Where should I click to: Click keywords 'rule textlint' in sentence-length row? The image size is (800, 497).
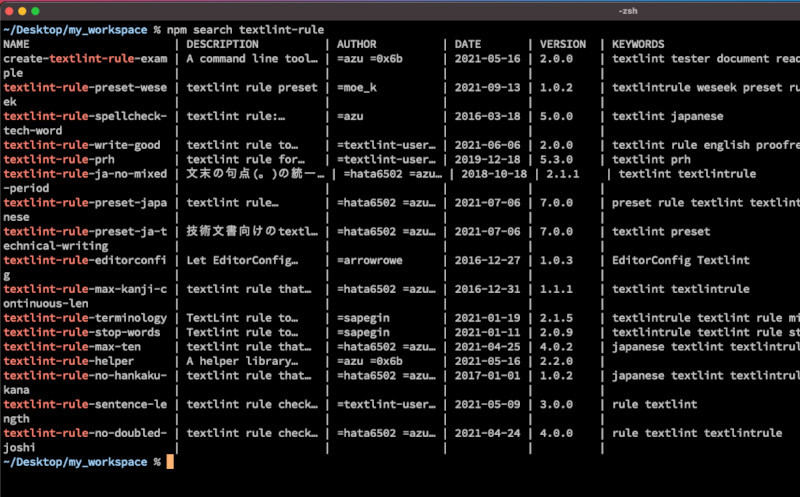click(655, 404)
